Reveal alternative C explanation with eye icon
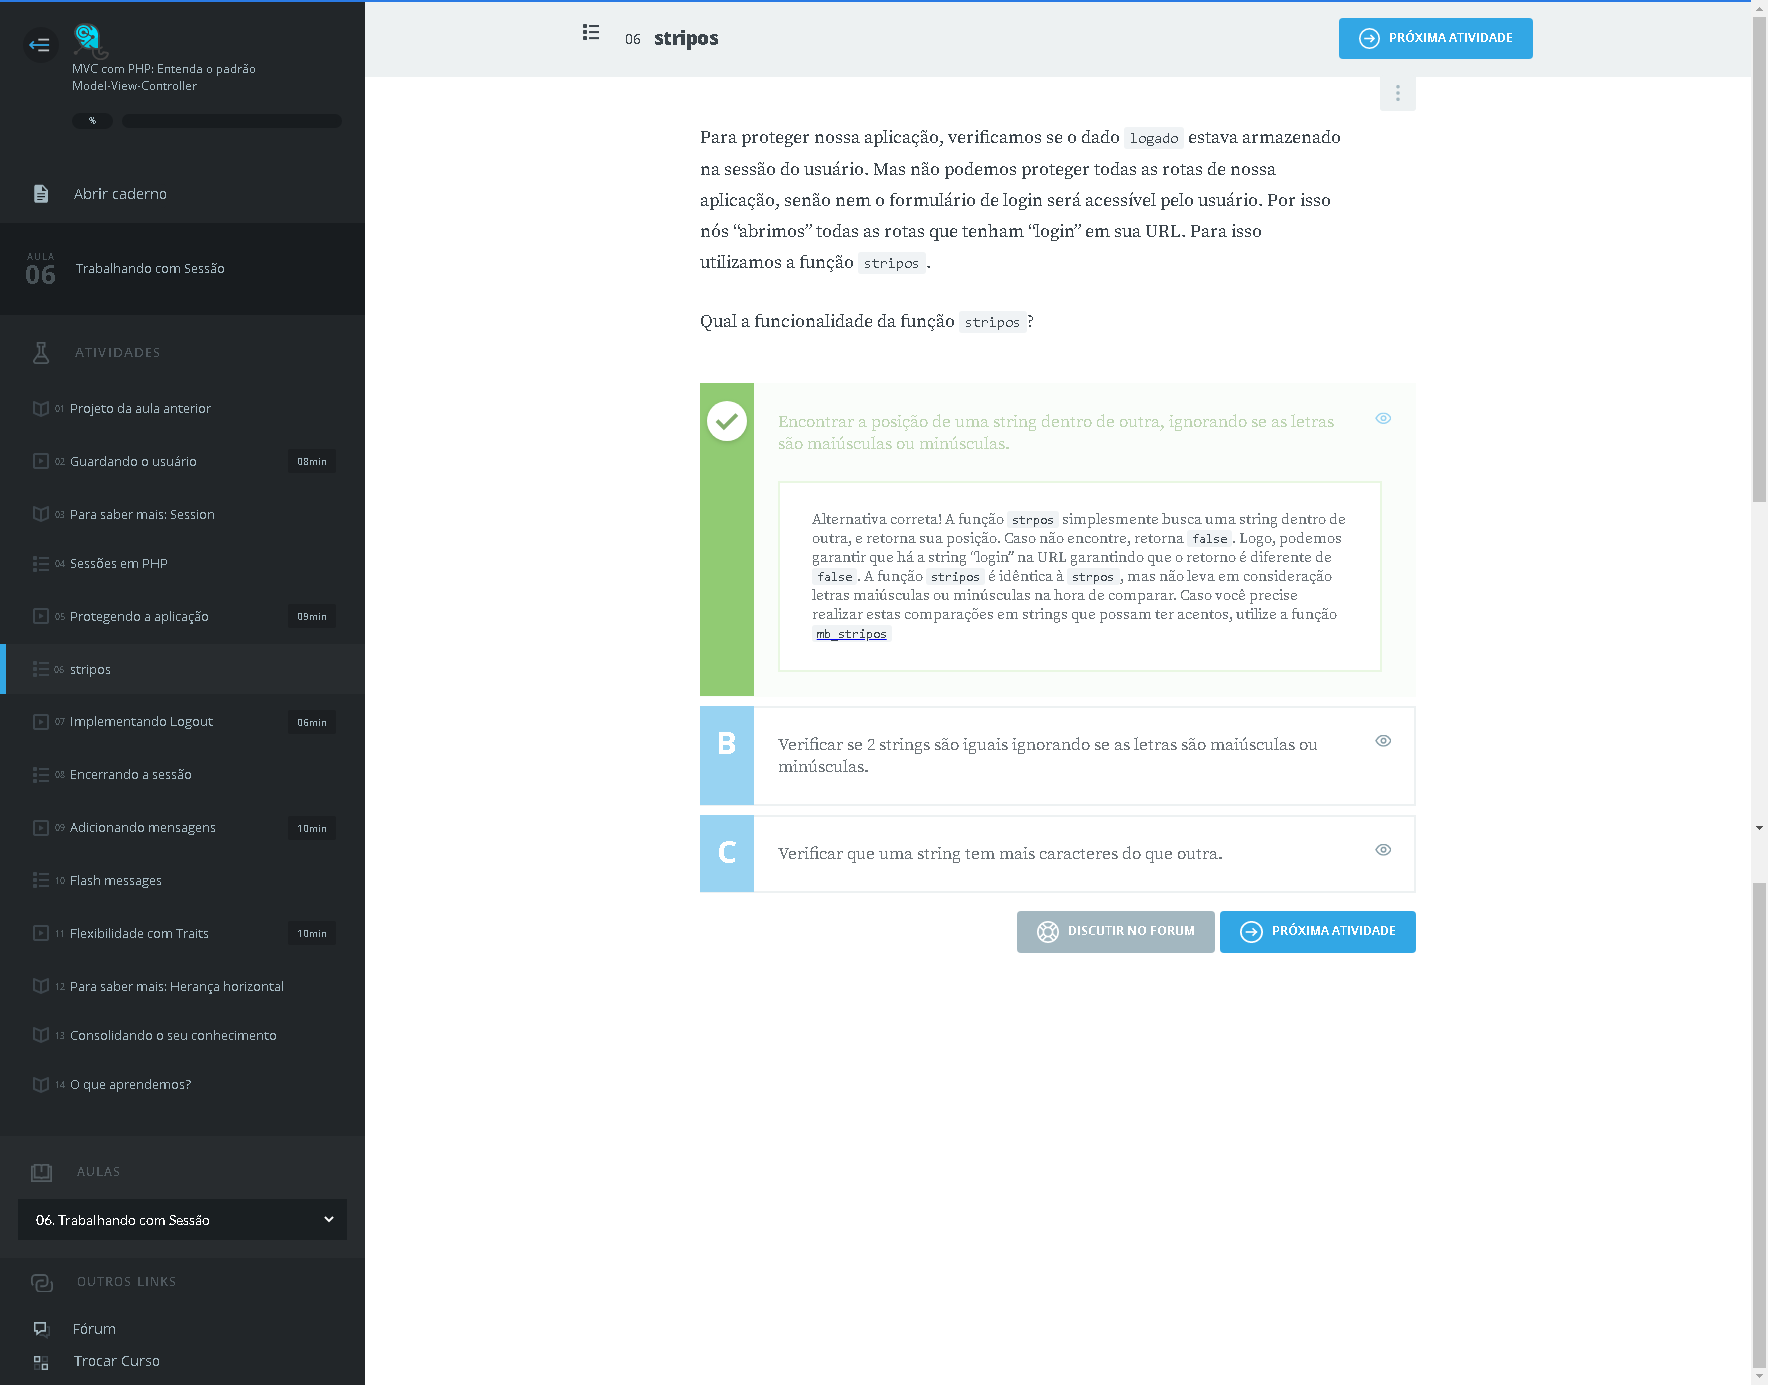Image resolution: width=1768 pixels, height=1385 pixels. click(1383, 850)
